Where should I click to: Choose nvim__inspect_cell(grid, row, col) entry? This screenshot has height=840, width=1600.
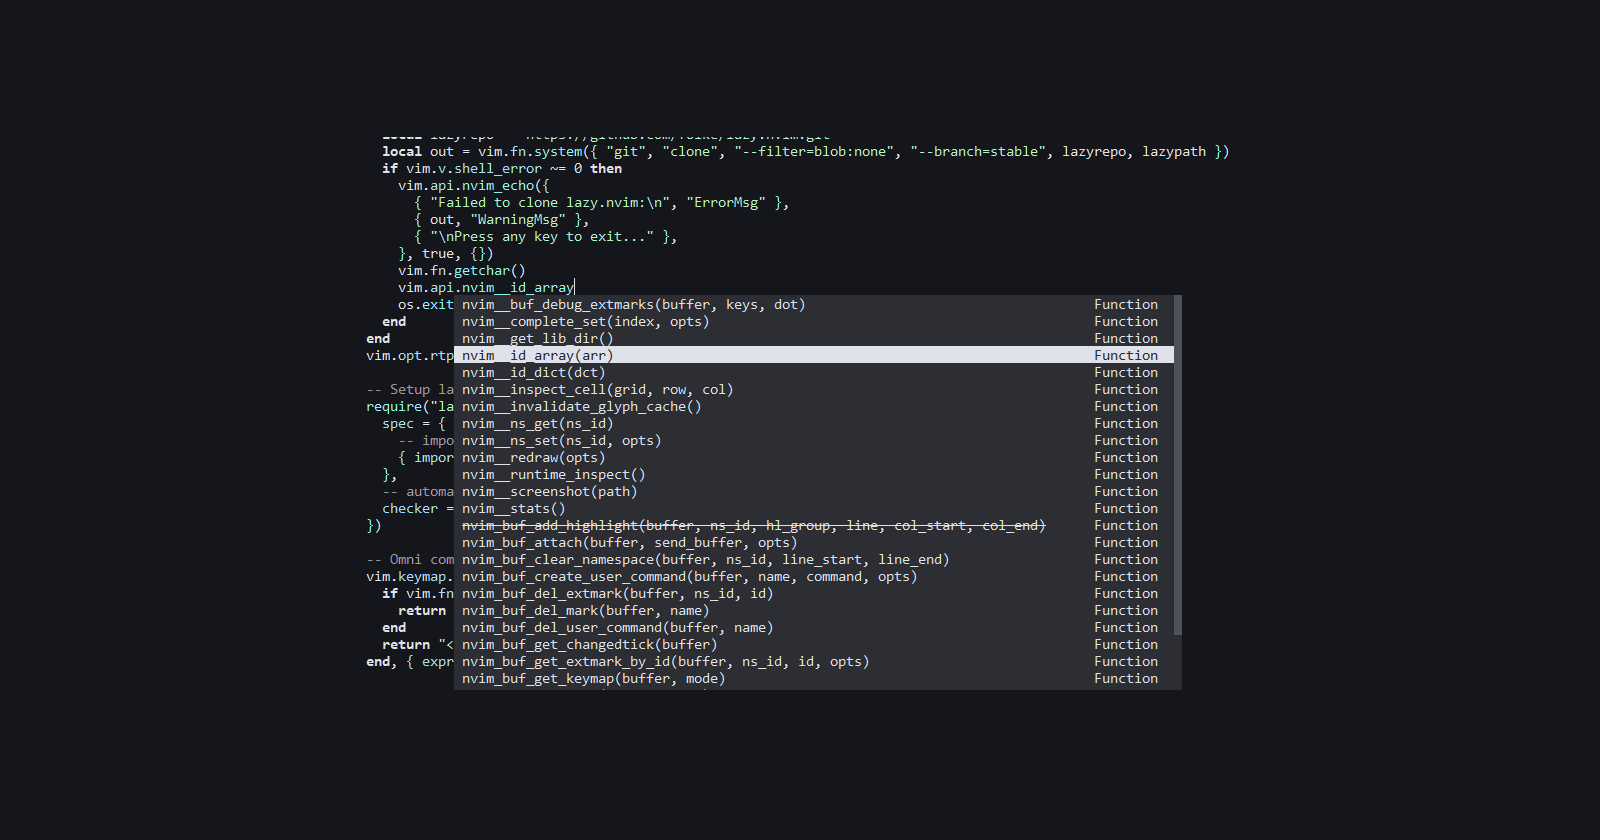click(x=814, y=389)
